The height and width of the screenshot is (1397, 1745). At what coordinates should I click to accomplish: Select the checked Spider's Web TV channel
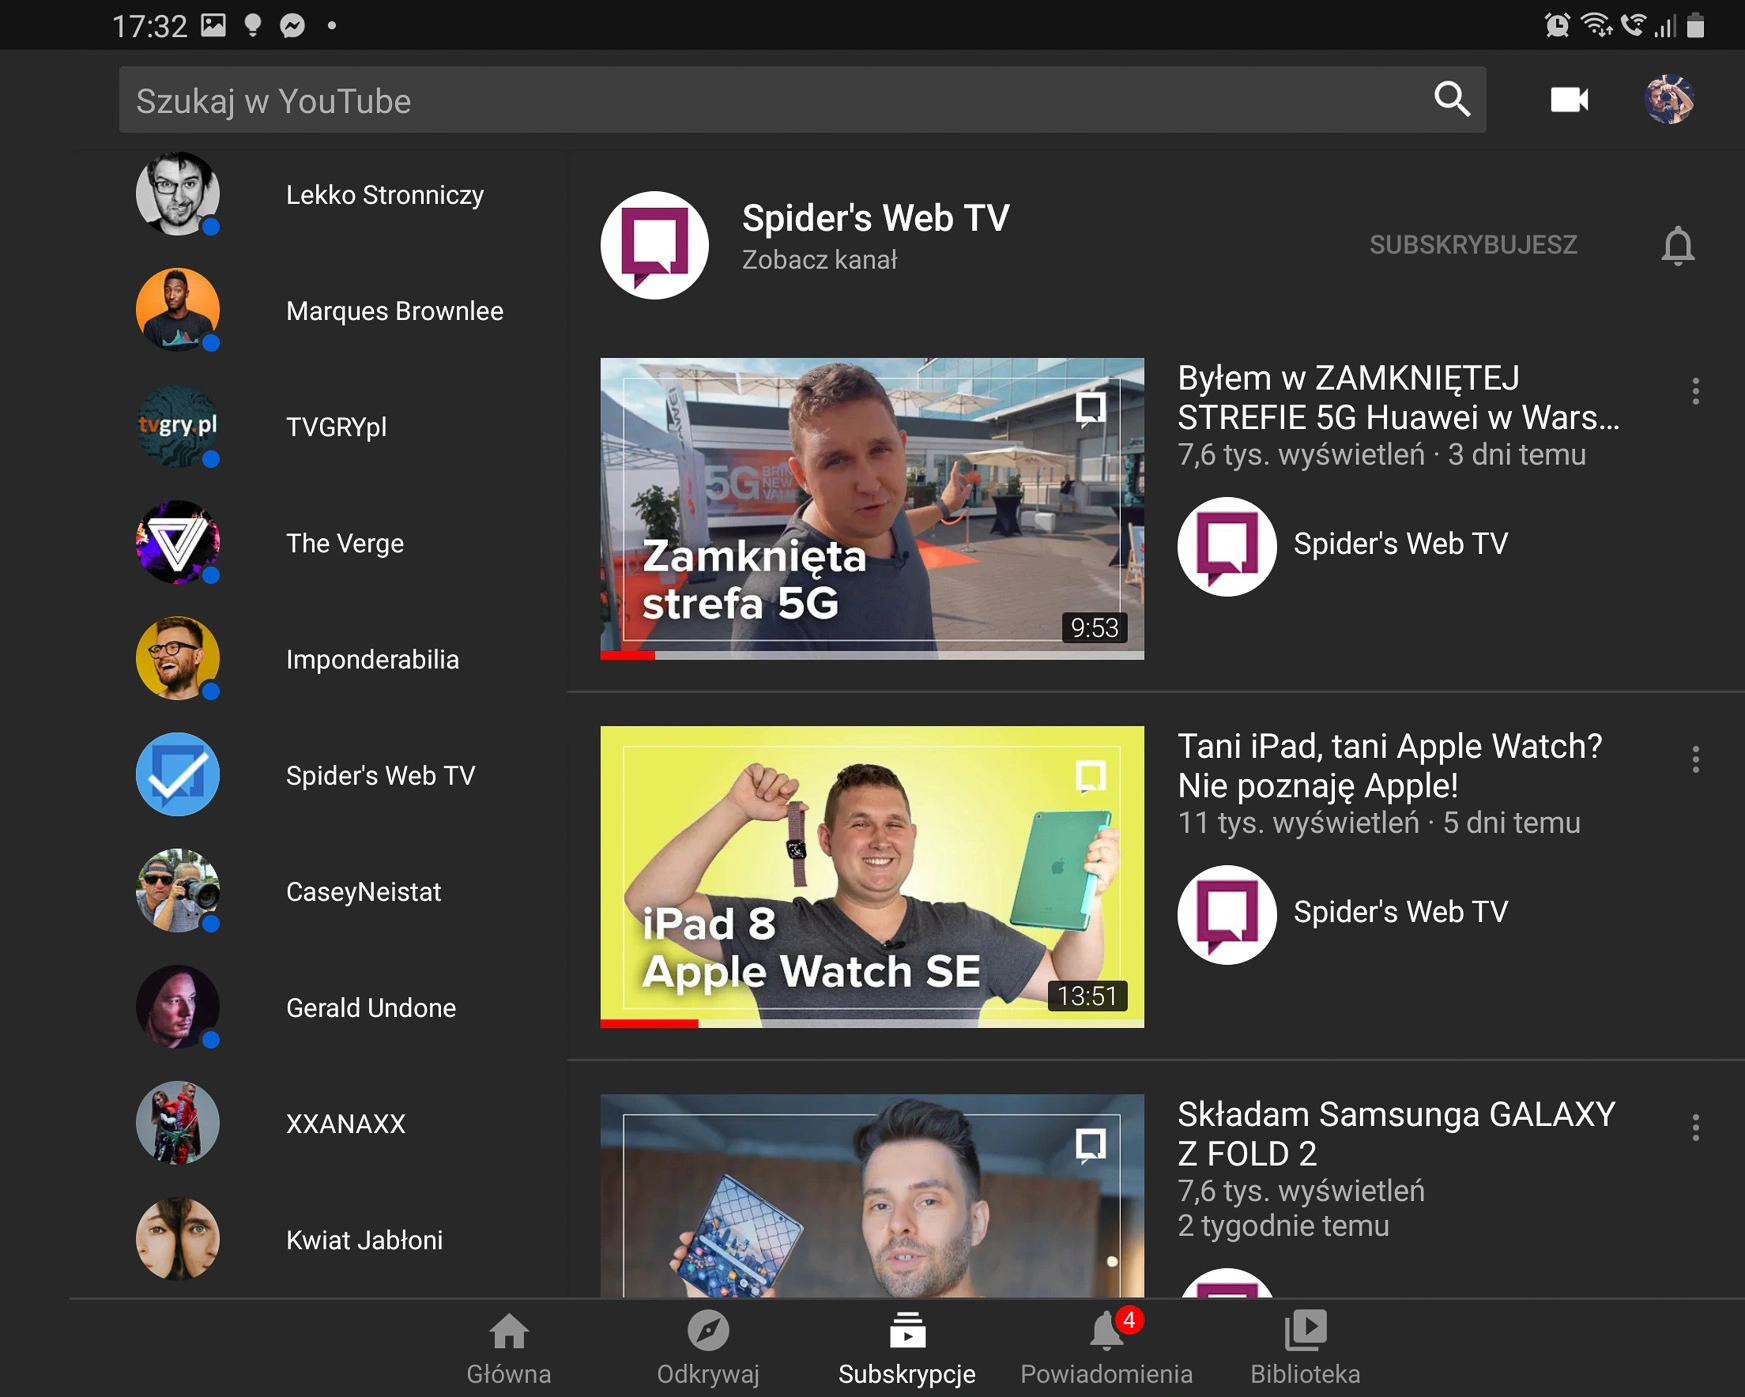coord(320,775)
